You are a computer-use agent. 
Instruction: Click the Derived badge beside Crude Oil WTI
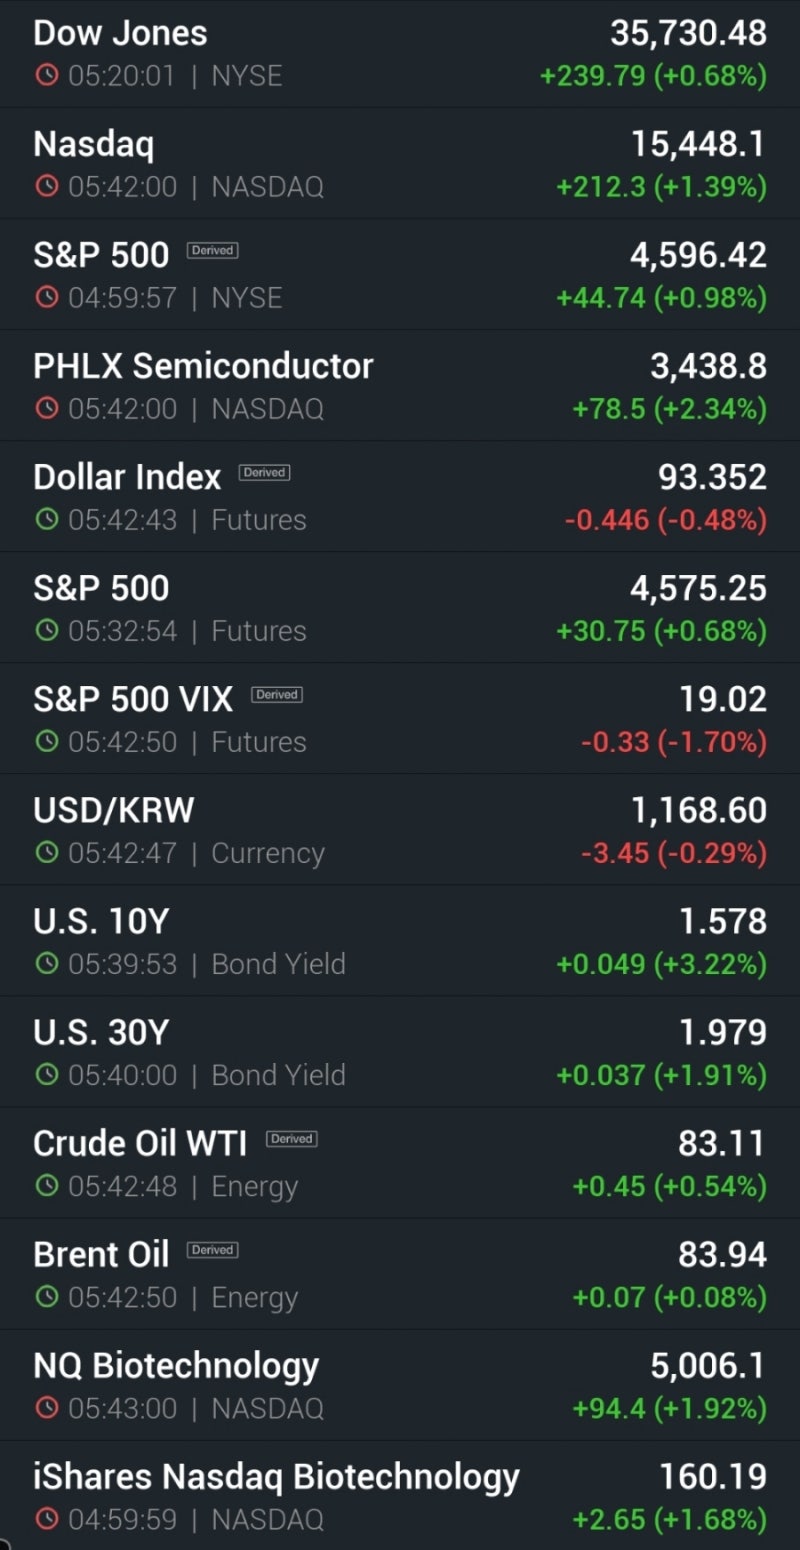pyautogui.click(x=291, y=1139)
